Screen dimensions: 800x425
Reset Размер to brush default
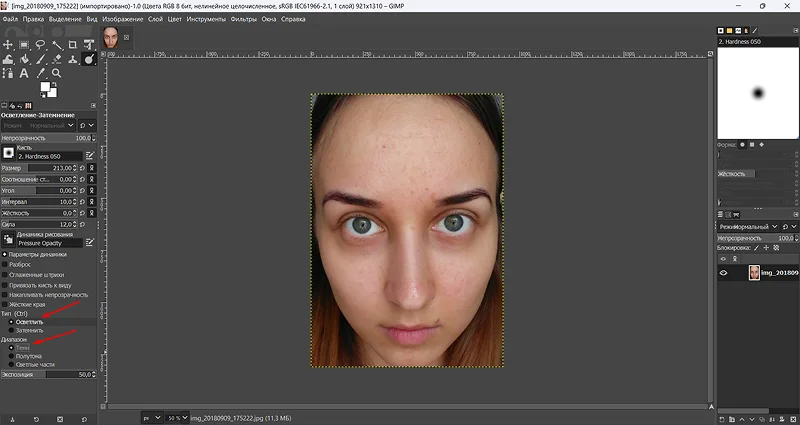click(83, 168)
